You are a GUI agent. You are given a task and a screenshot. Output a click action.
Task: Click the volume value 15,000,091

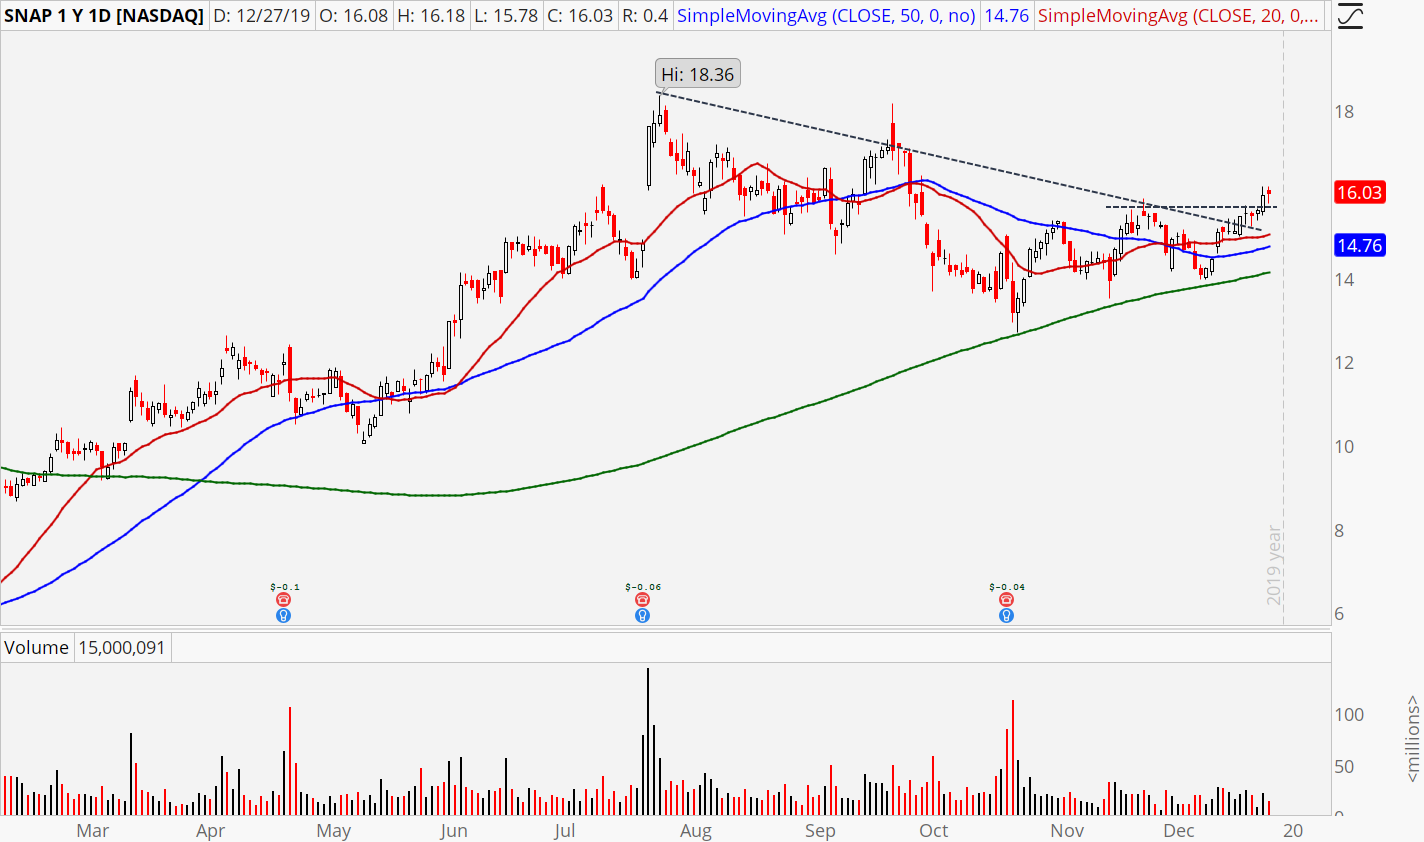(122, 648)
